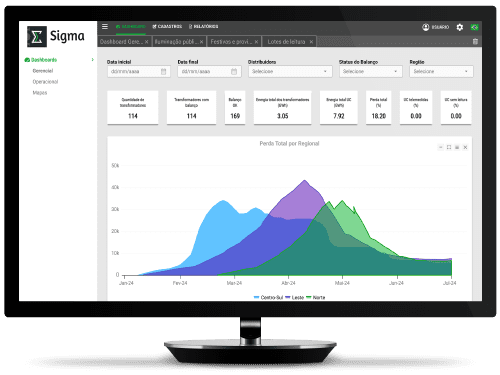Select Operacional in the sidebar
Image resolution: width=500 pixels, height=375 pixels.
coord(45,82)
